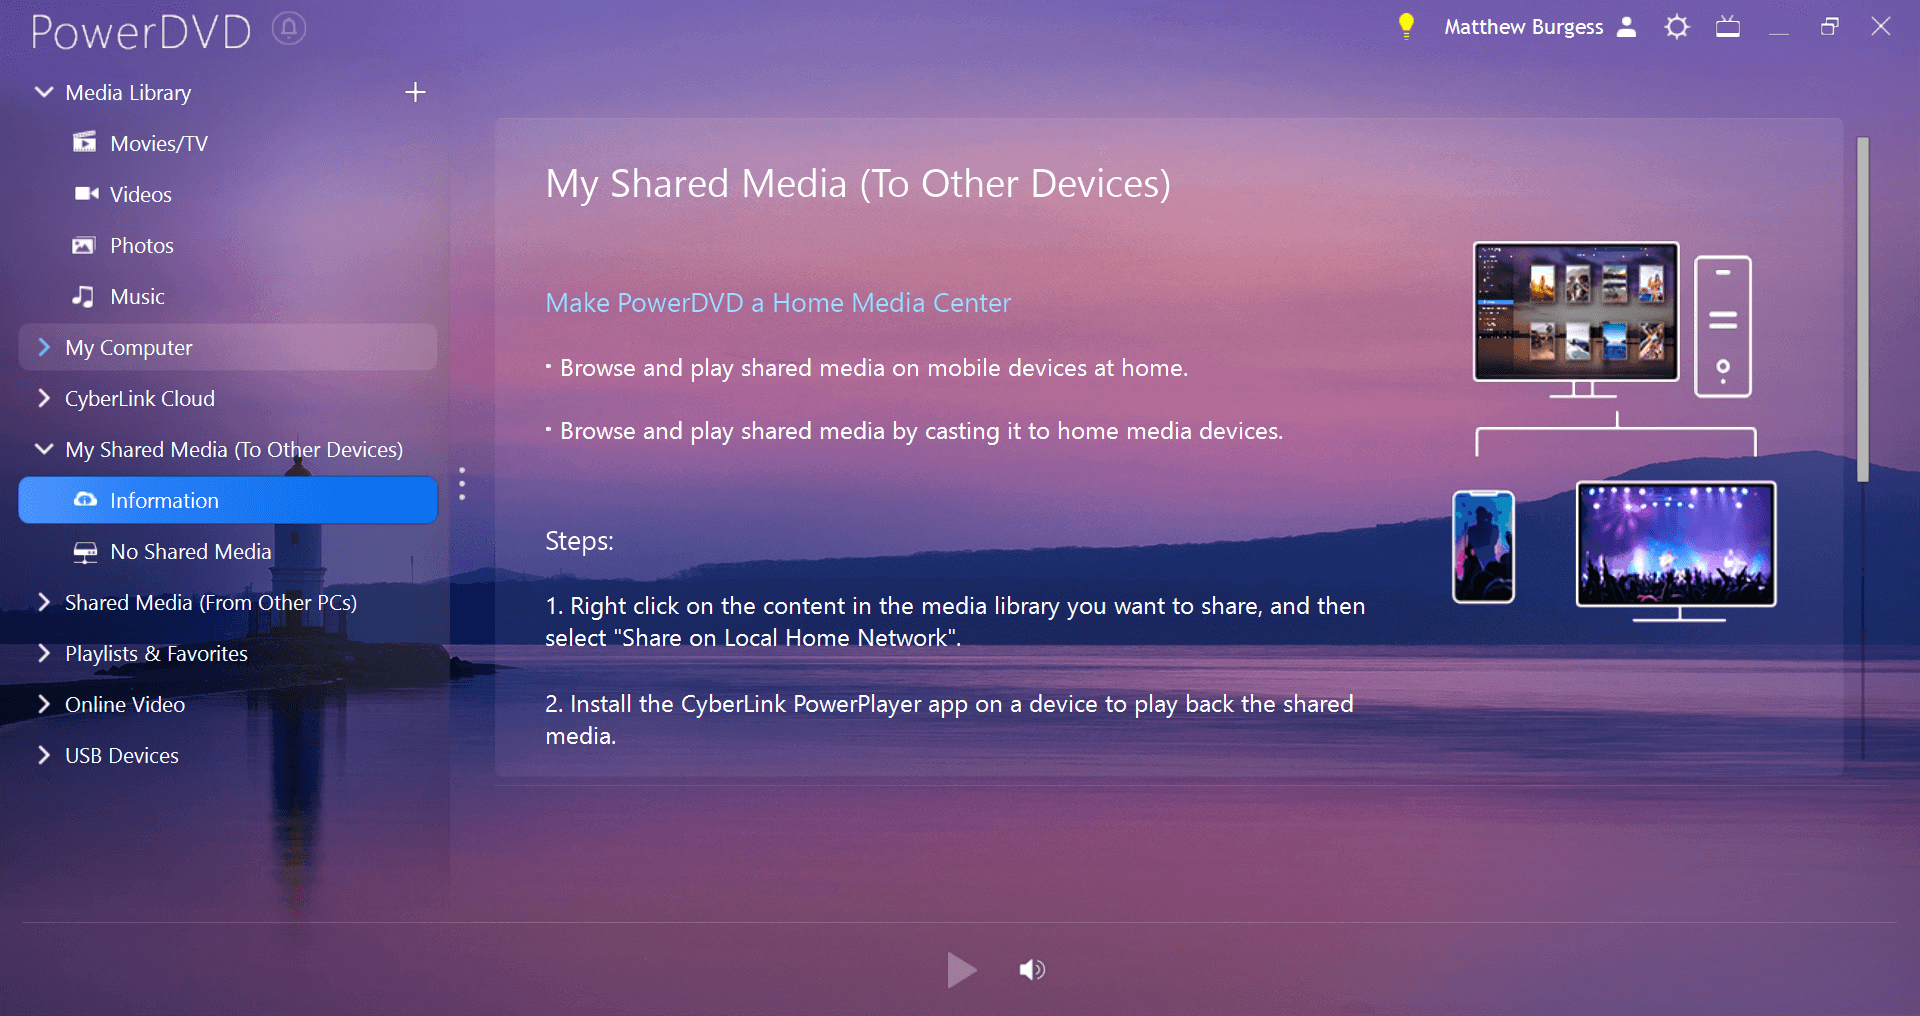This screenshot has width=1920, height=1016.
Task: Click the 'Steps:' text
Action: [579, 541]
